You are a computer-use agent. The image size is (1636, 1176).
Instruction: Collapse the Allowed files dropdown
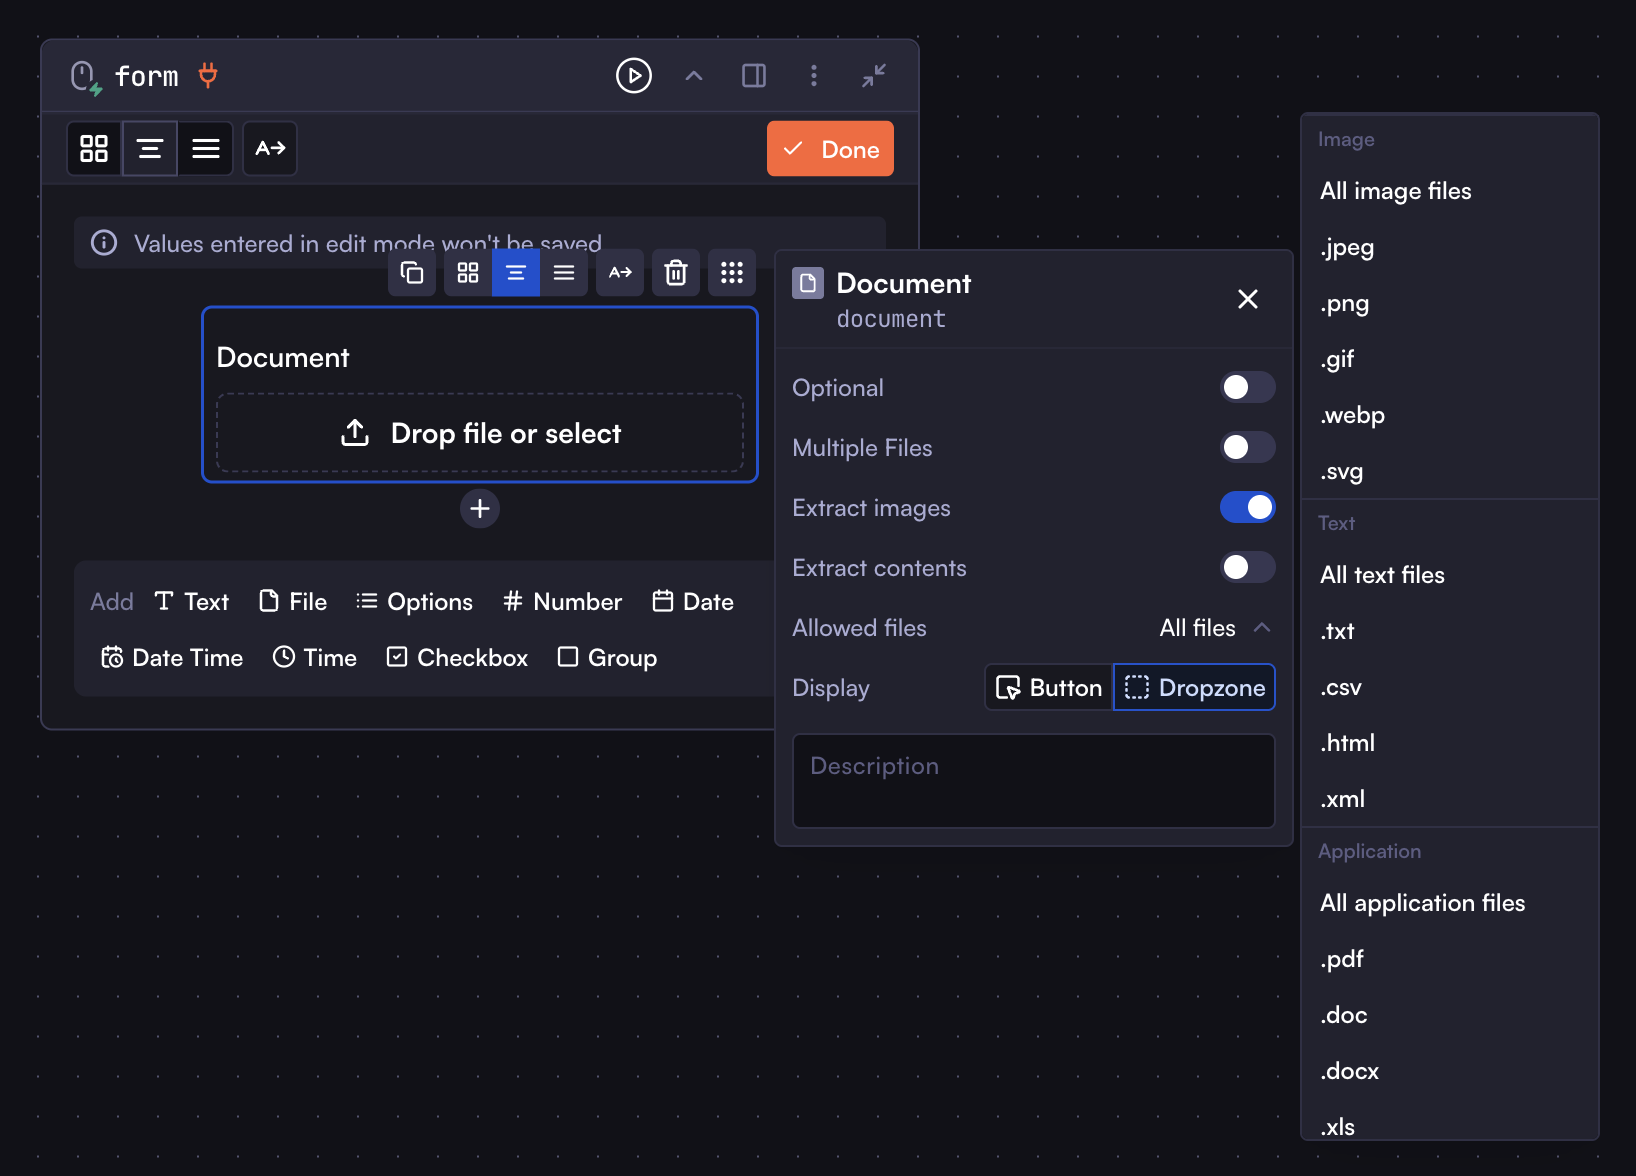(1263, 628)
